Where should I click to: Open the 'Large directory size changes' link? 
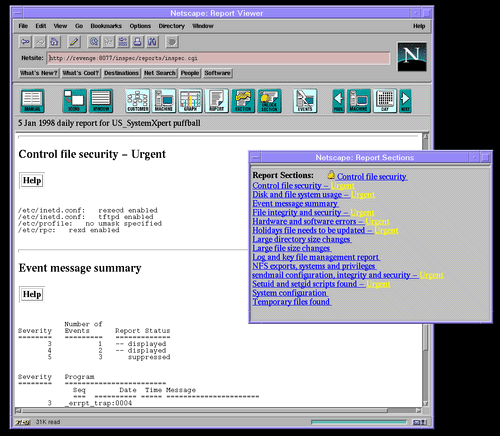coord(302,240)
